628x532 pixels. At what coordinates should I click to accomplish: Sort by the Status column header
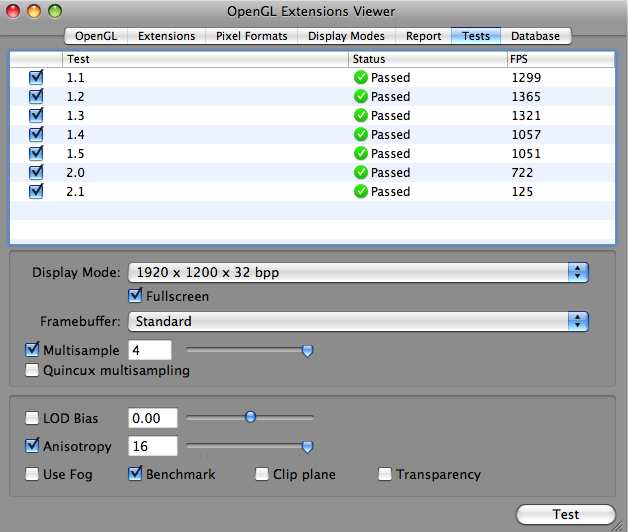[x=427, y=59]
